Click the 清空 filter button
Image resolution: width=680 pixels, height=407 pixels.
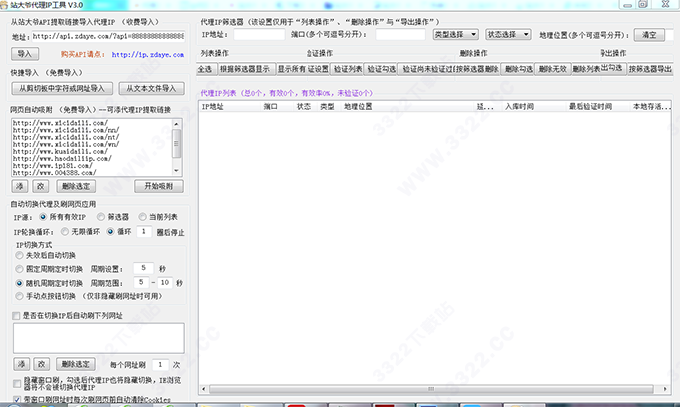pyautogui.click(x=649, y=35)
